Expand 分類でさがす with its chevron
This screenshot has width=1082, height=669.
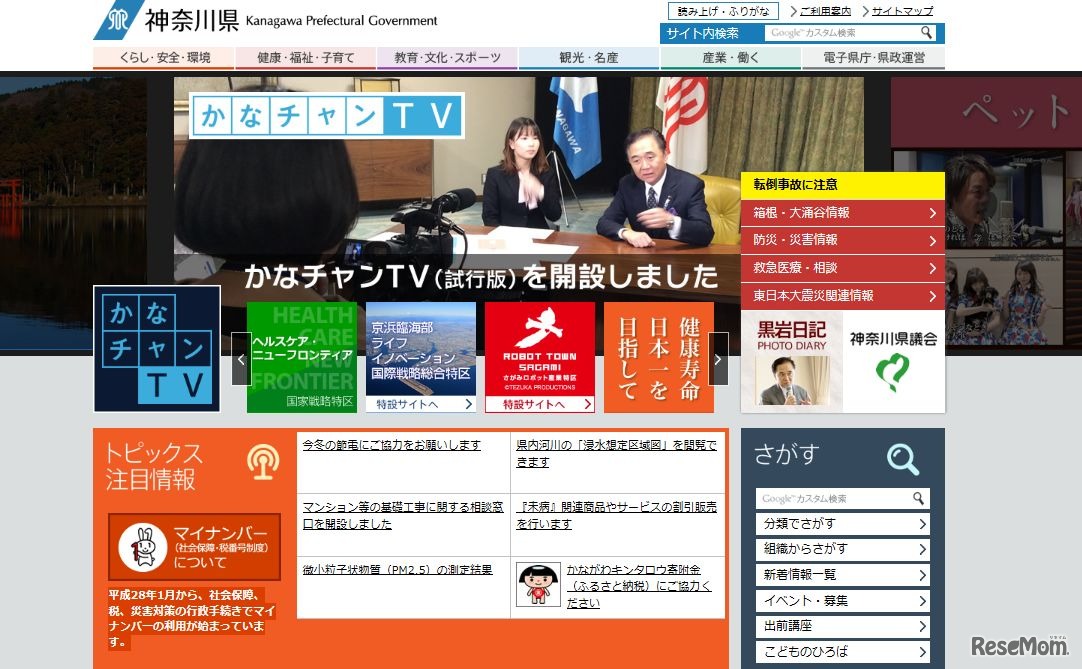coord(925,523)
